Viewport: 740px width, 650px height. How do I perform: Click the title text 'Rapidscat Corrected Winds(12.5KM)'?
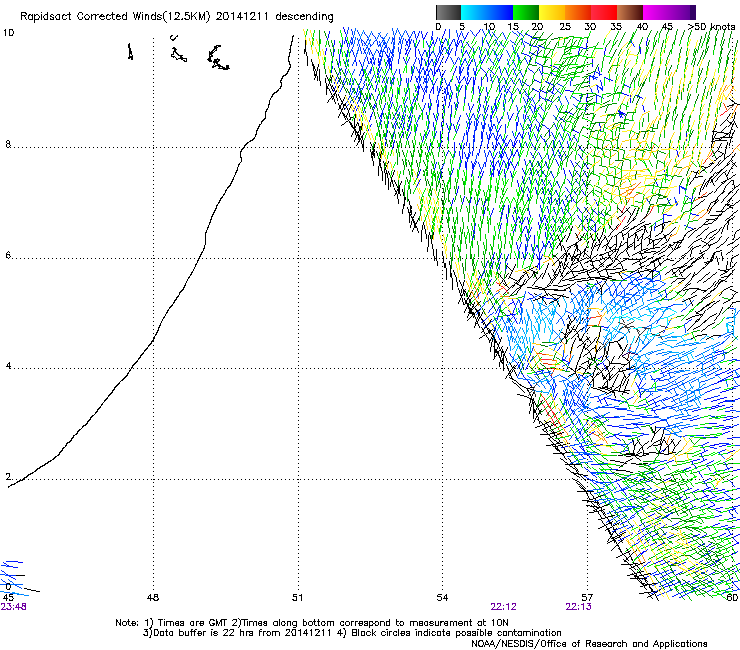(x=115, y=17)
